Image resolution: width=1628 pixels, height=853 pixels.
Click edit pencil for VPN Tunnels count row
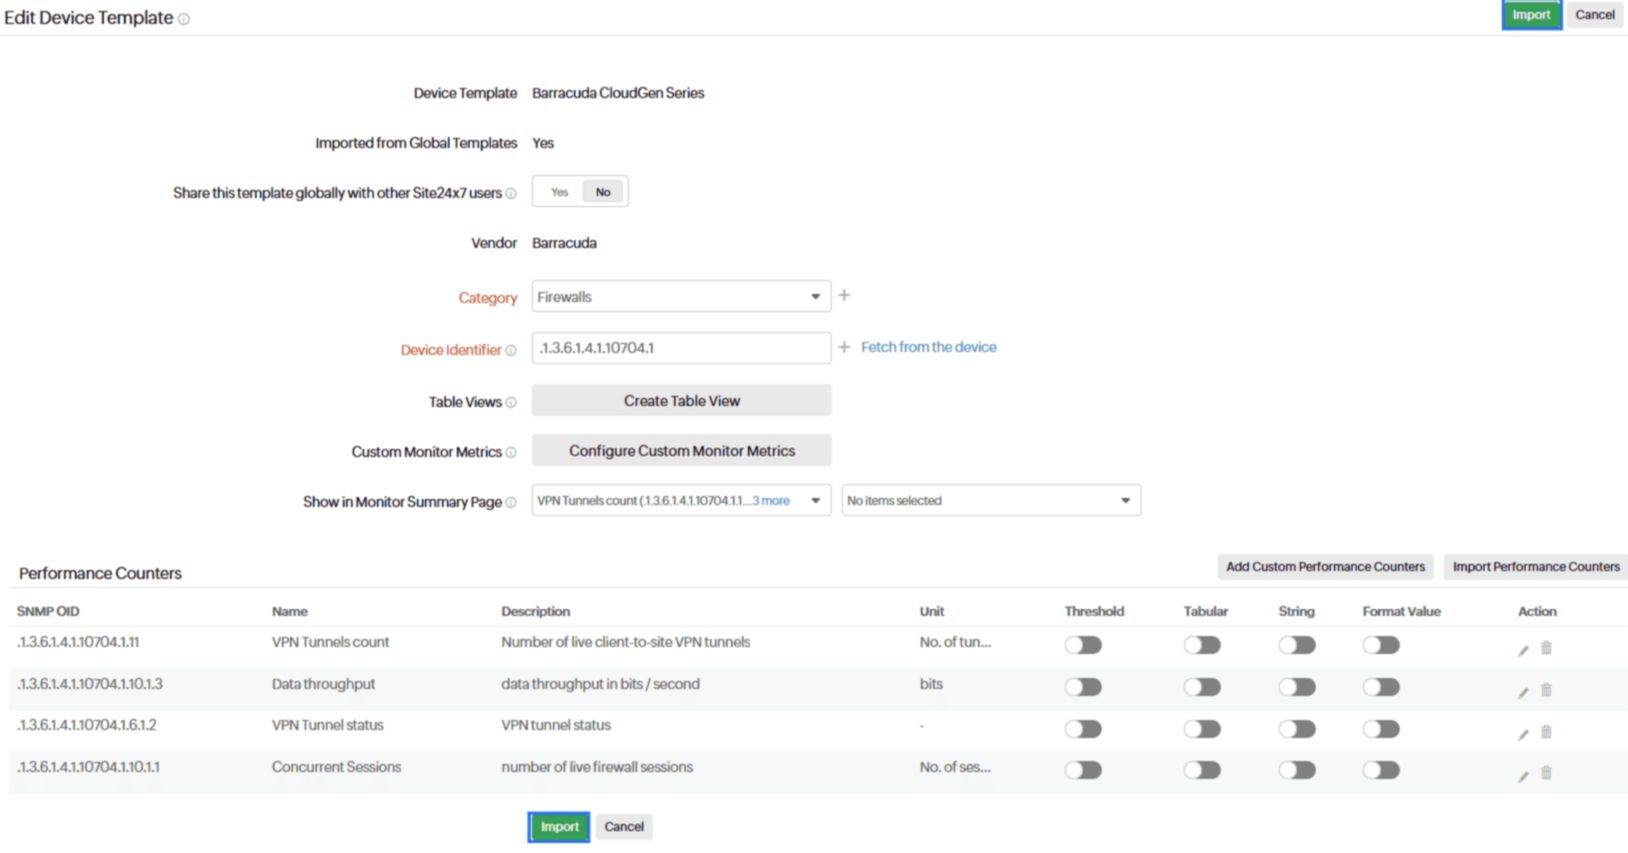pos(1523,650)
